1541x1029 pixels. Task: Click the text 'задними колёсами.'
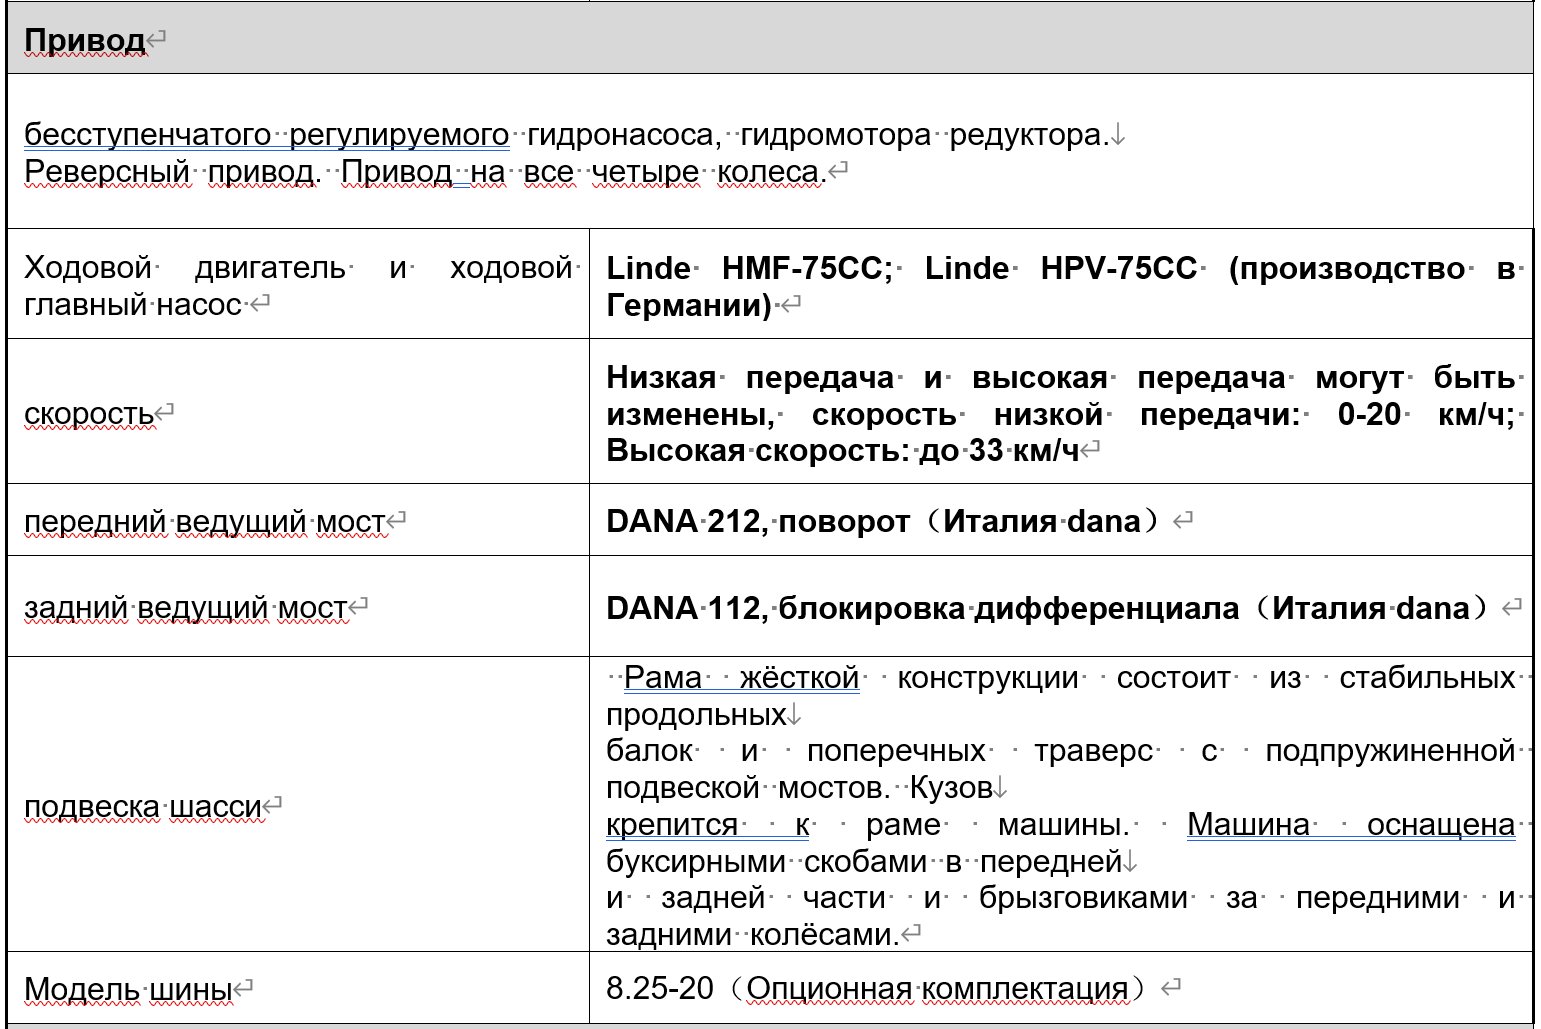pos(752,934)
